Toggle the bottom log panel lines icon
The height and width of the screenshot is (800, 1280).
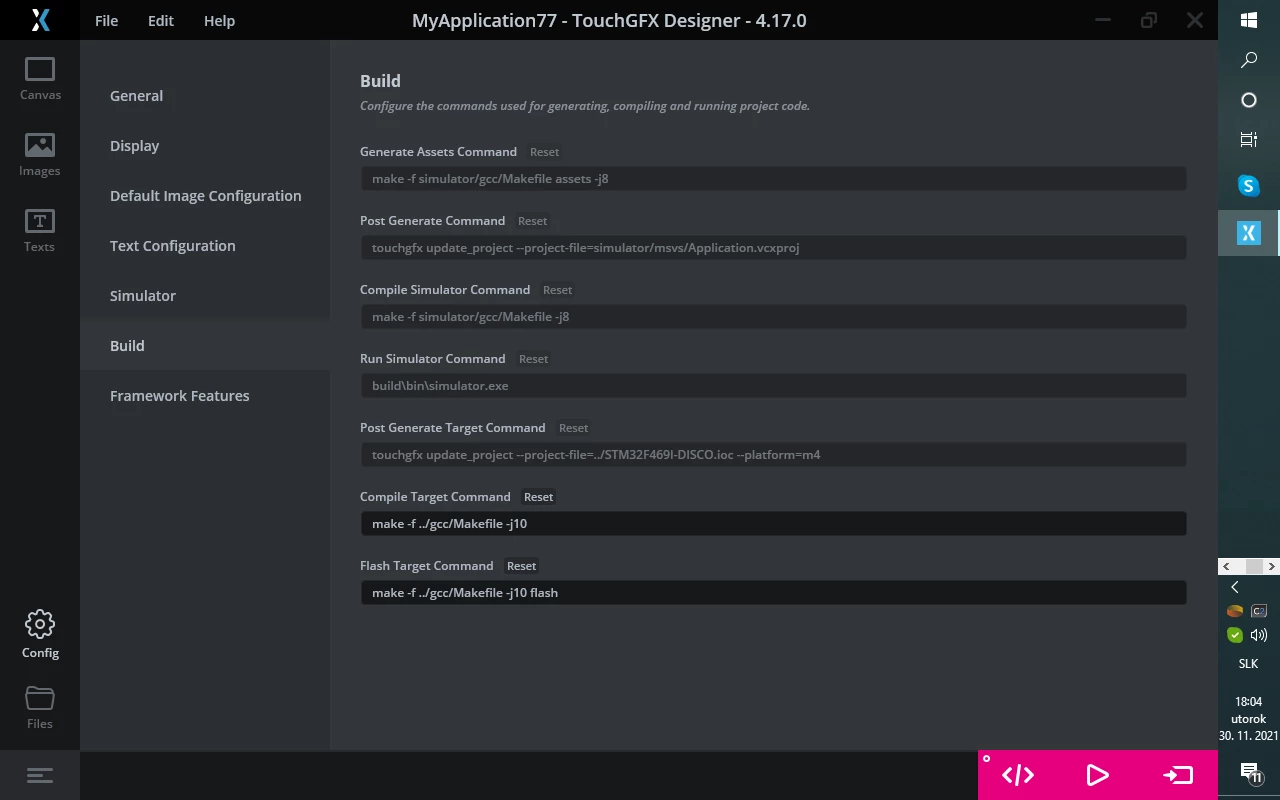point(40,775)
